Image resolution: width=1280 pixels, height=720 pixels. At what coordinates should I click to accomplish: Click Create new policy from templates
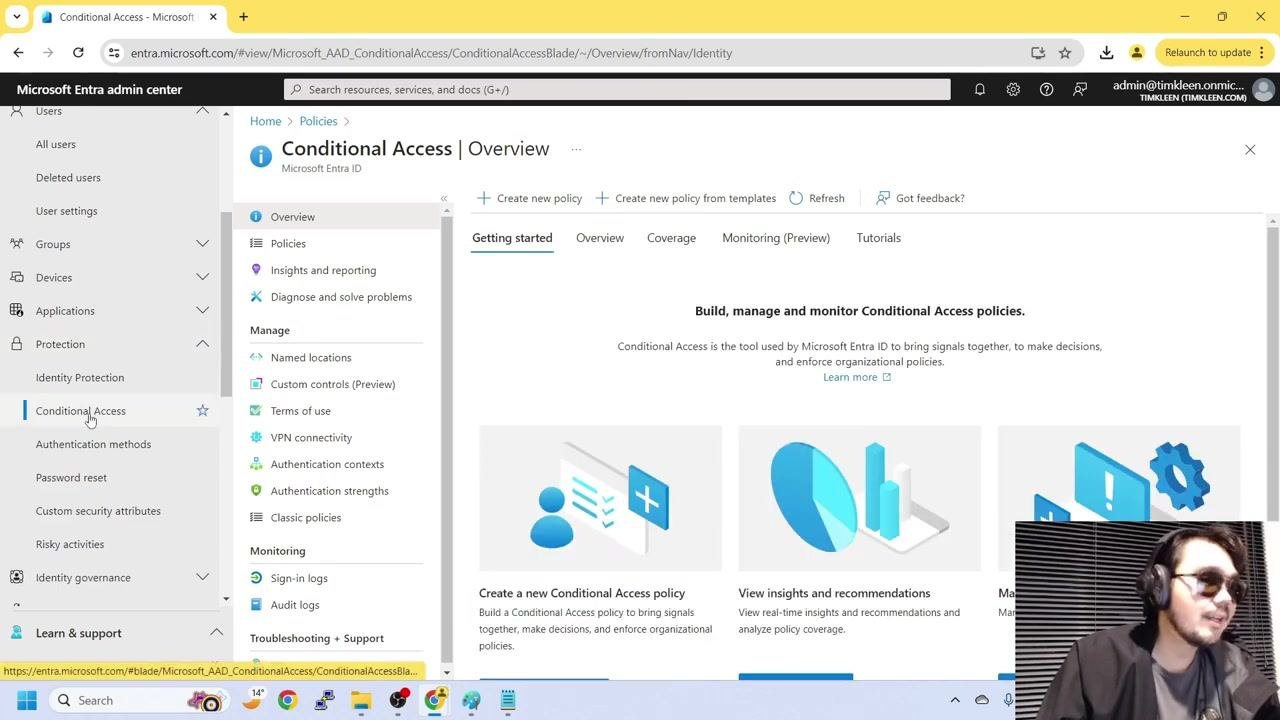[x=686, y=198]
